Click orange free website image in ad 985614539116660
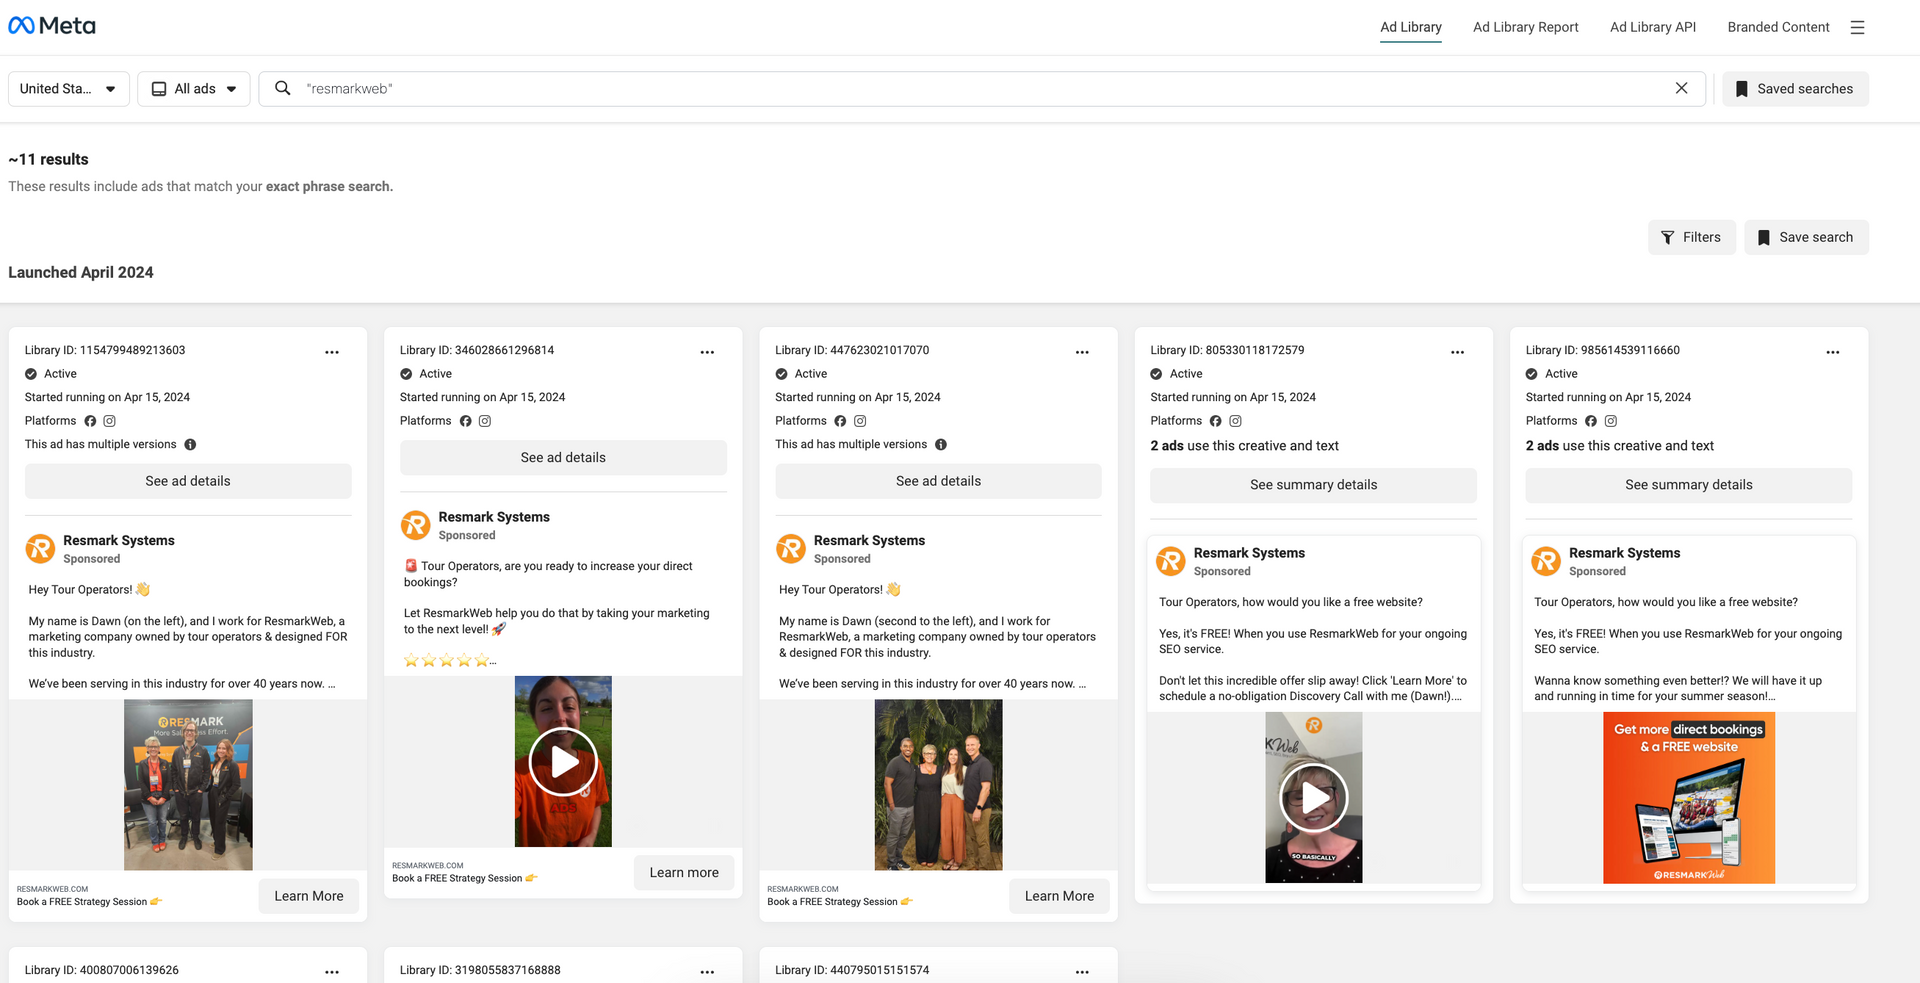Screen dimensions: 1920x983 tap(1688, 798)
